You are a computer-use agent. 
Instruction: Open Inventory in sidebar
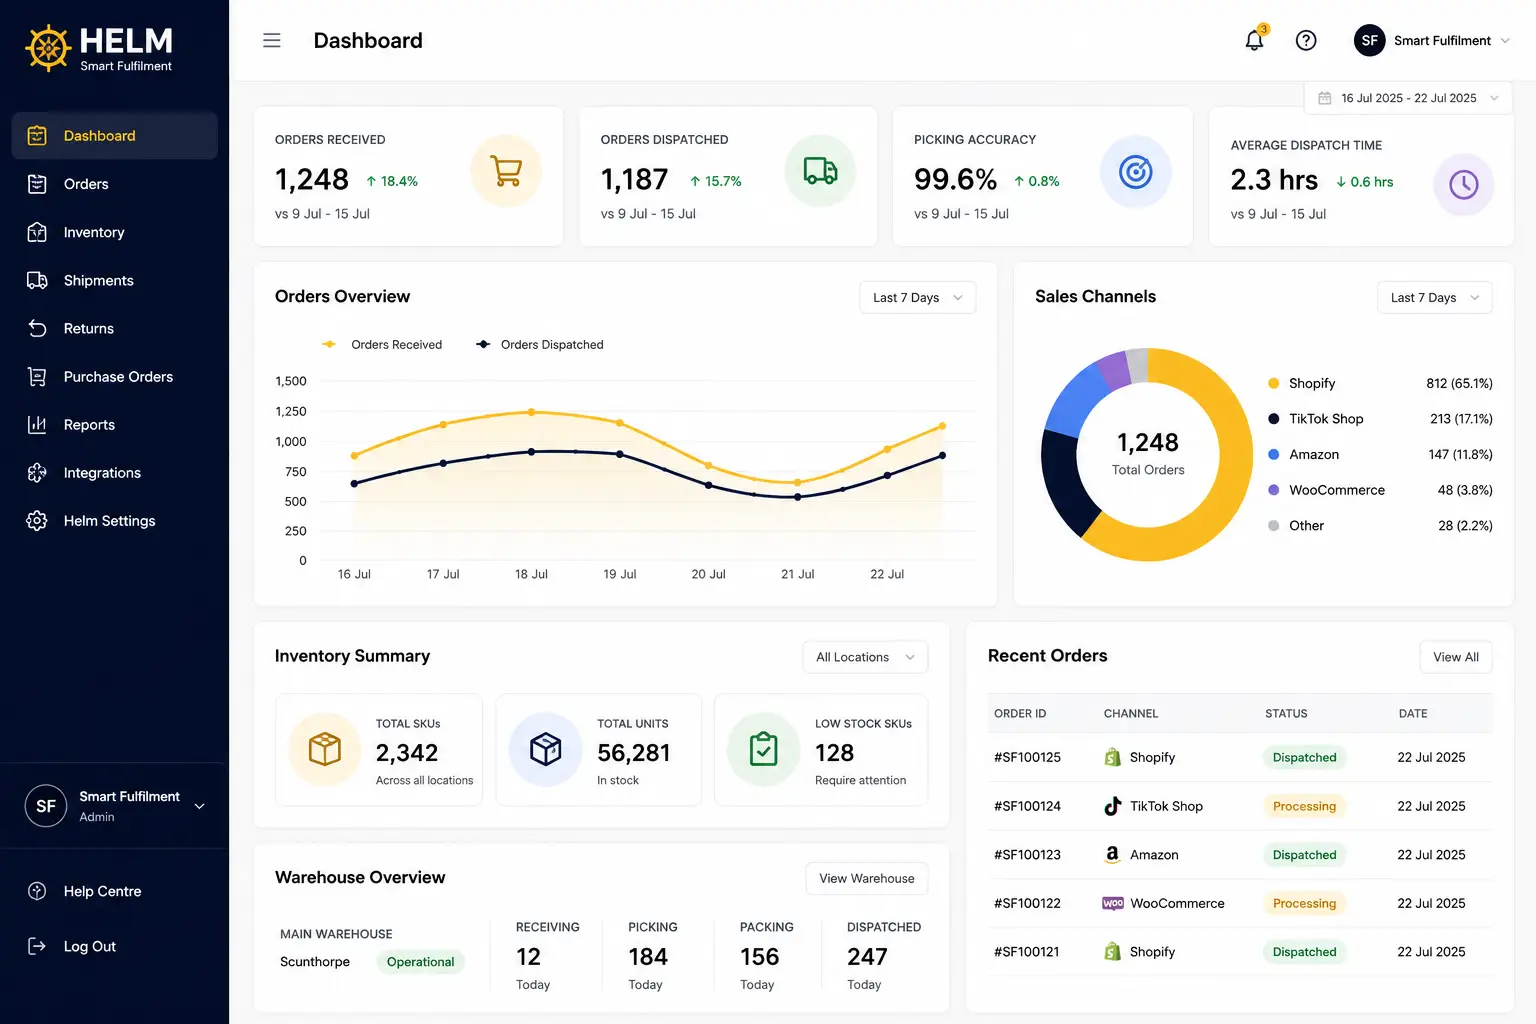pos(114,232)
